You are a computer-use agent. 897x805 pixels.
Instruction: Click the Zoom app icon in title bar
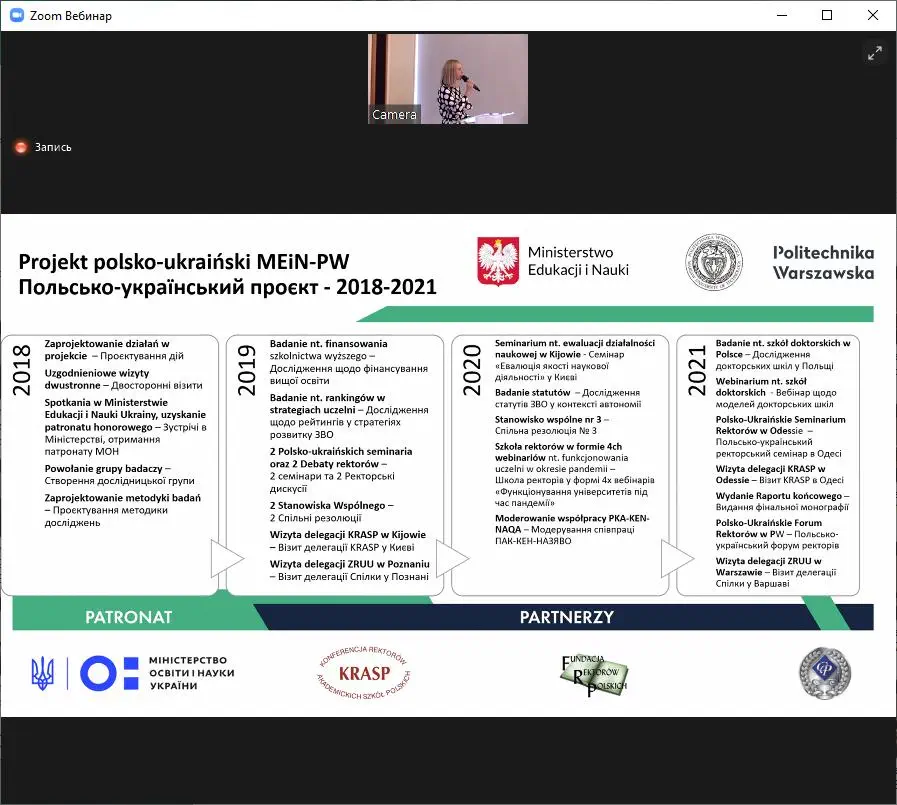coord(17,15)
